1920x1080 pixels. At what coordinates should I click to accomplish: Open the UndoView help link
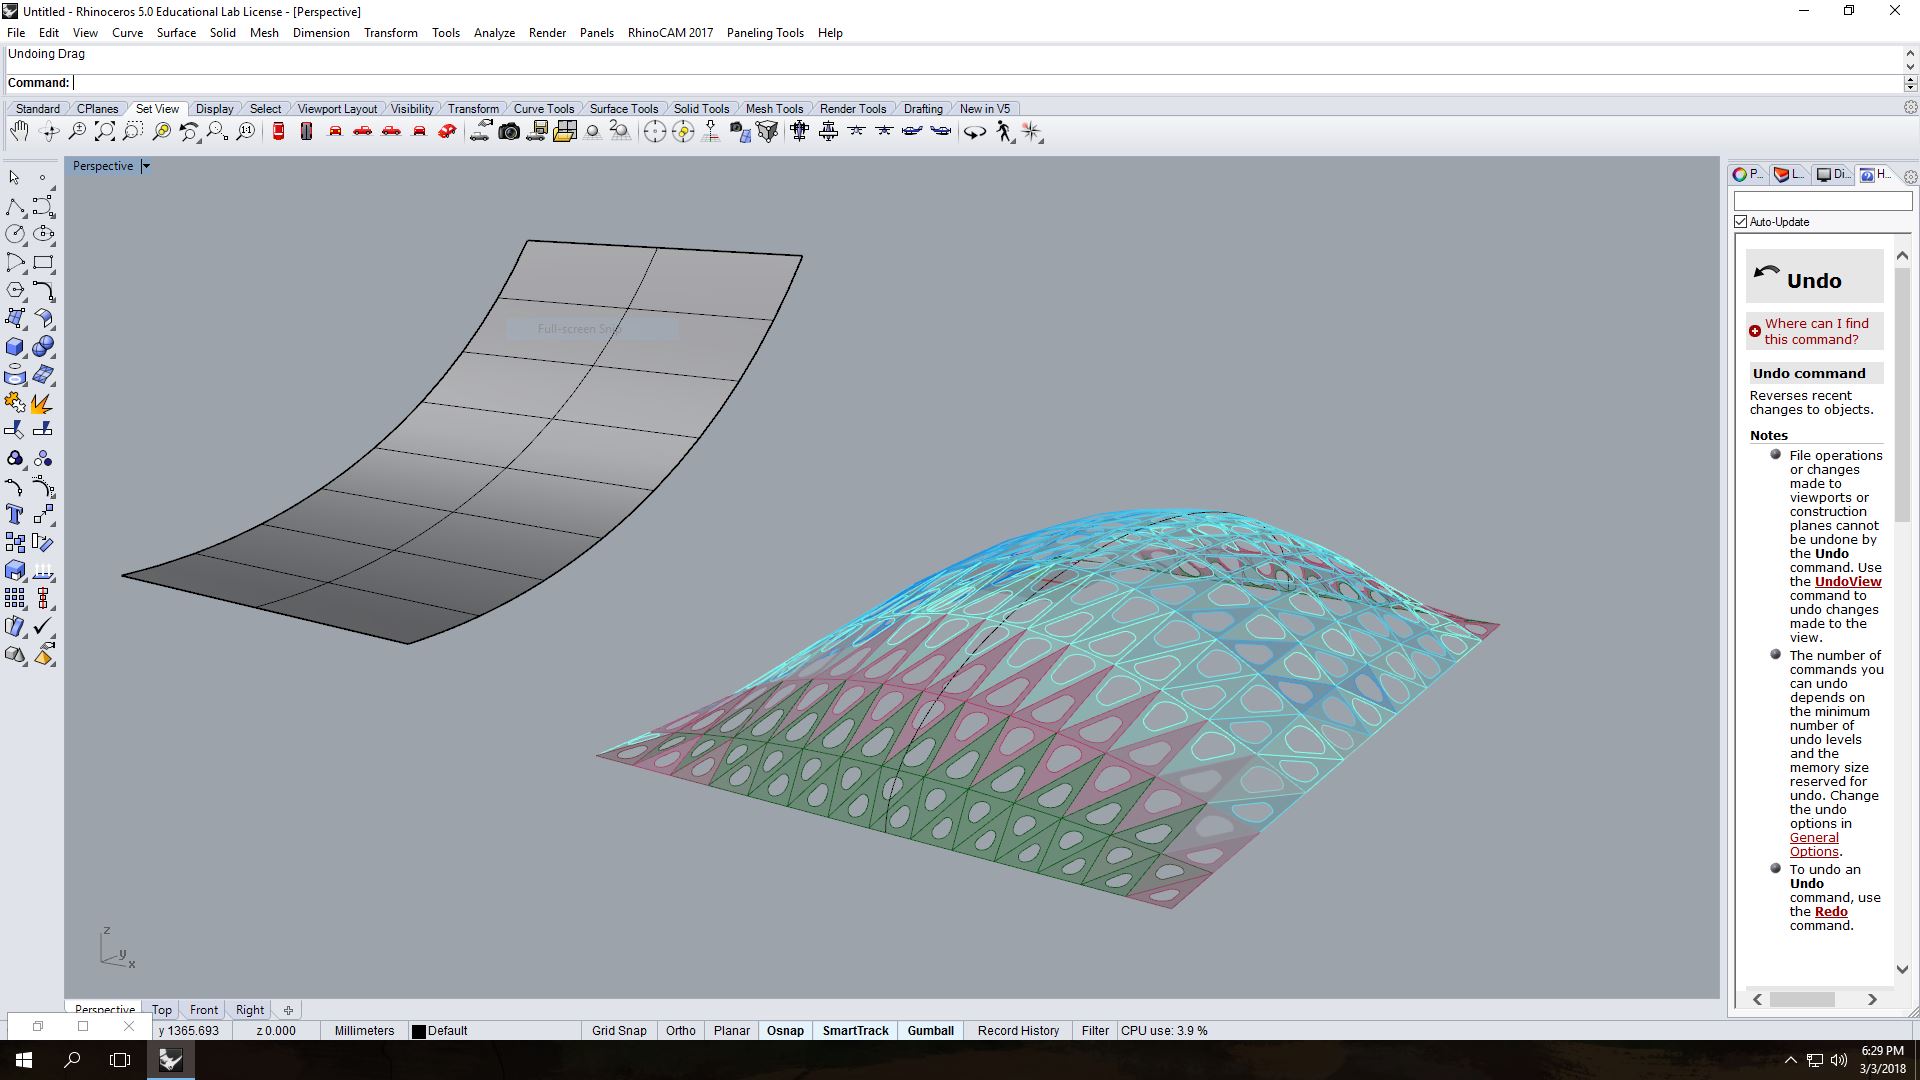pos(1847,581)
